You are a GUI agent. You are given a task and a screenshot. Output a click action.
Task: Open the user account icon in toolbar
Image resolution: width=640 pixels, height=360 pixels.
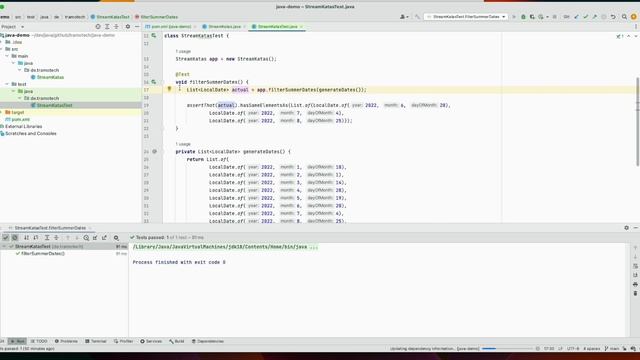[404, 17]
